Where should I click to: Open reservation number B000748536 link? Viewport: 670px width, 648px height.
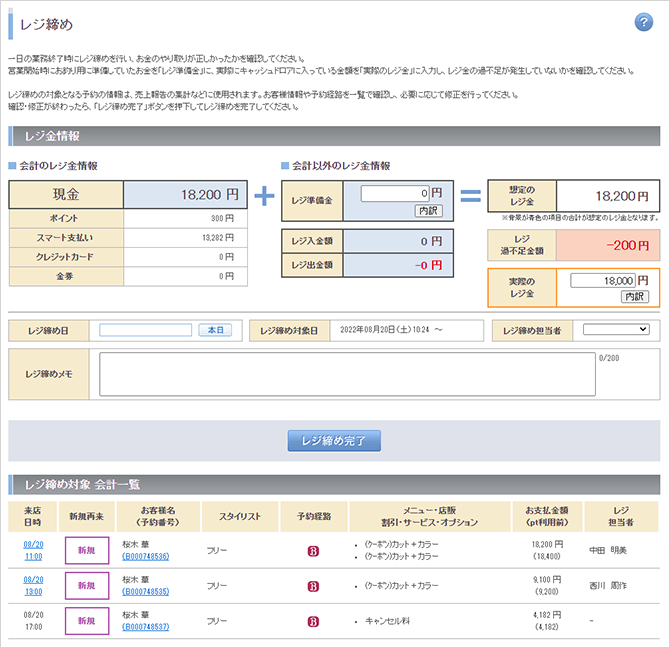tap(146, 556)
